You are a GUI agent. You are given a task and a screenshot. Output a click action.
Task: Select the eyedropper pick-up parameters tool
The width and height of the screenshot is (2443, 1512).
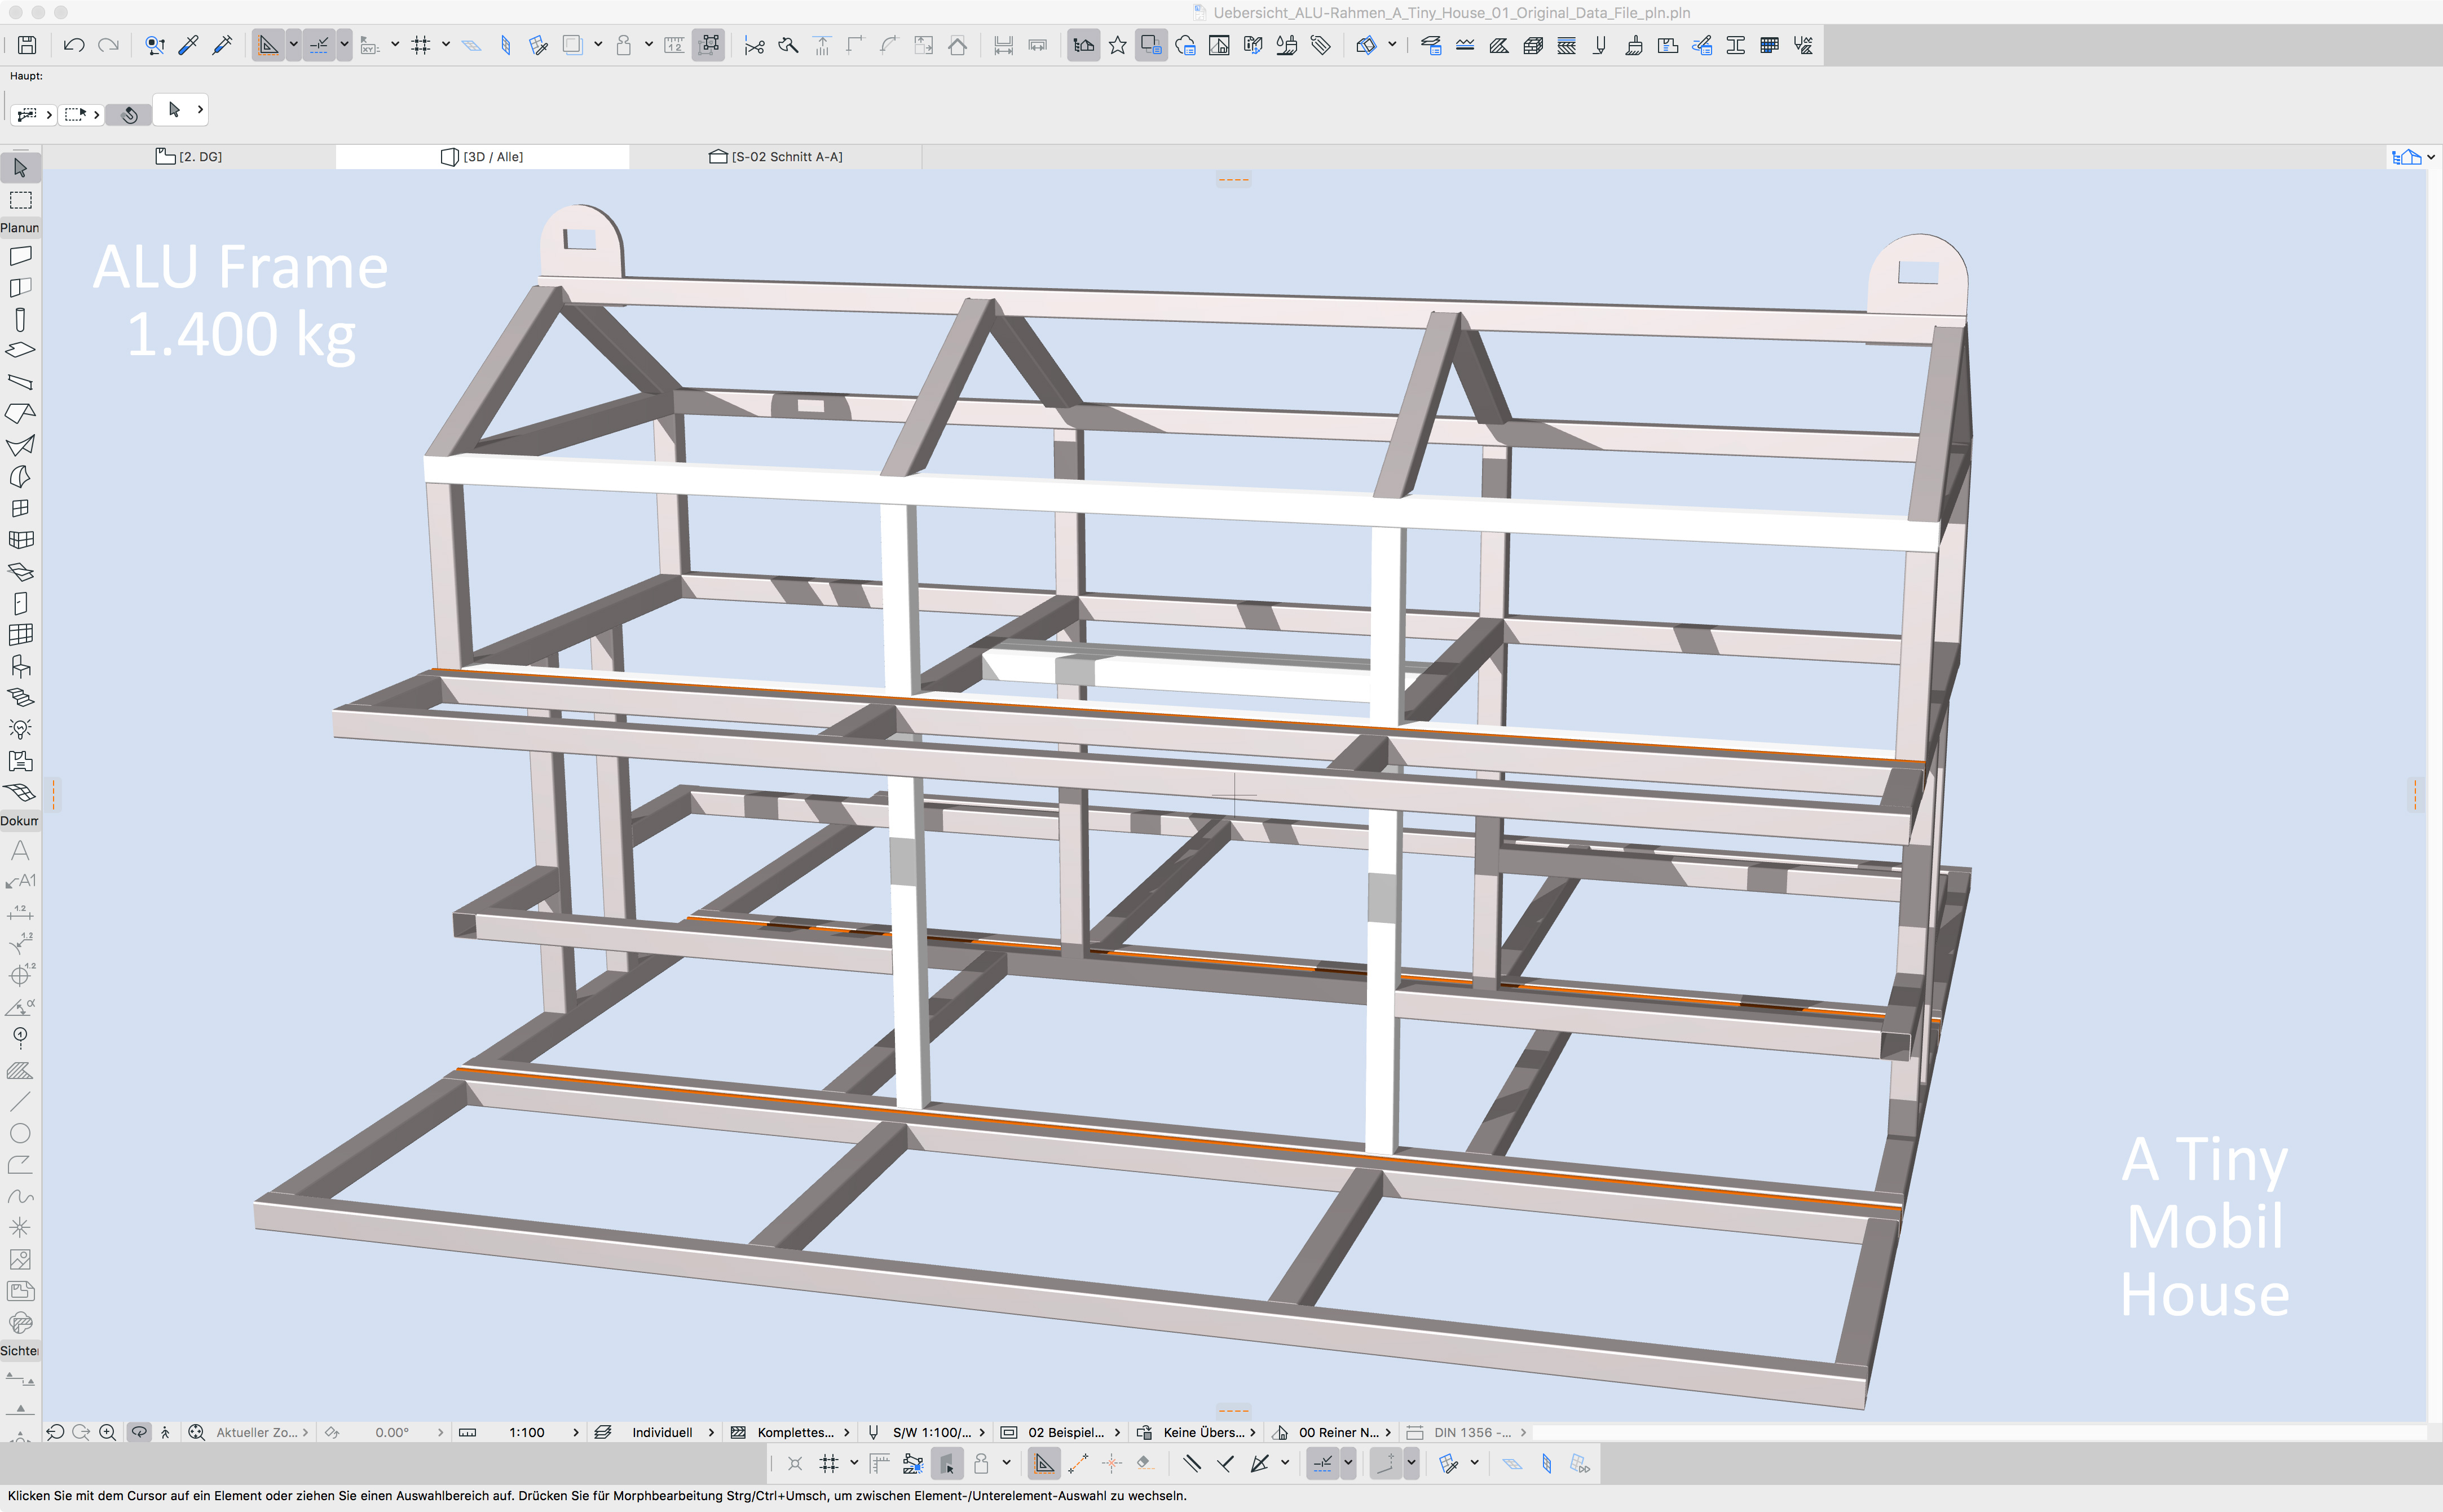(x=188, y=45)
